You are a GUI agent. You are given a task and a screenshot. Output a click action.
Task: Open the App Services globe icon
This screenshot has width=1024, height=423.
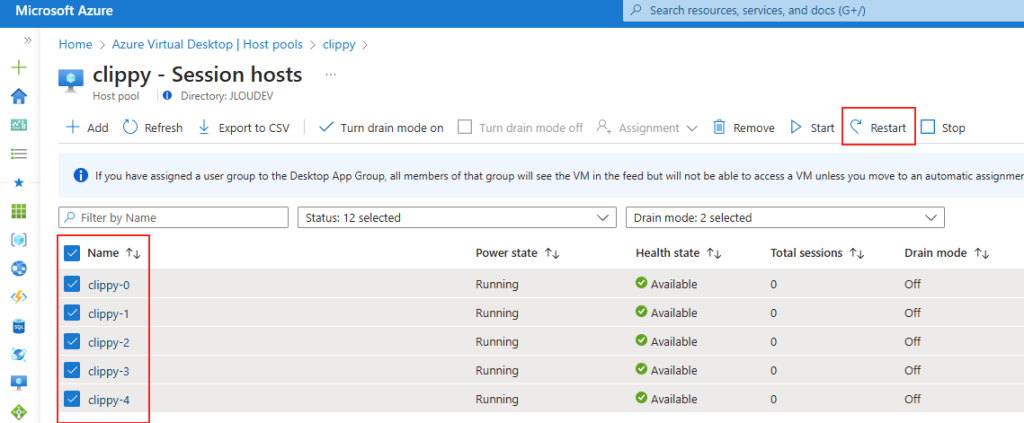point(20,268)
